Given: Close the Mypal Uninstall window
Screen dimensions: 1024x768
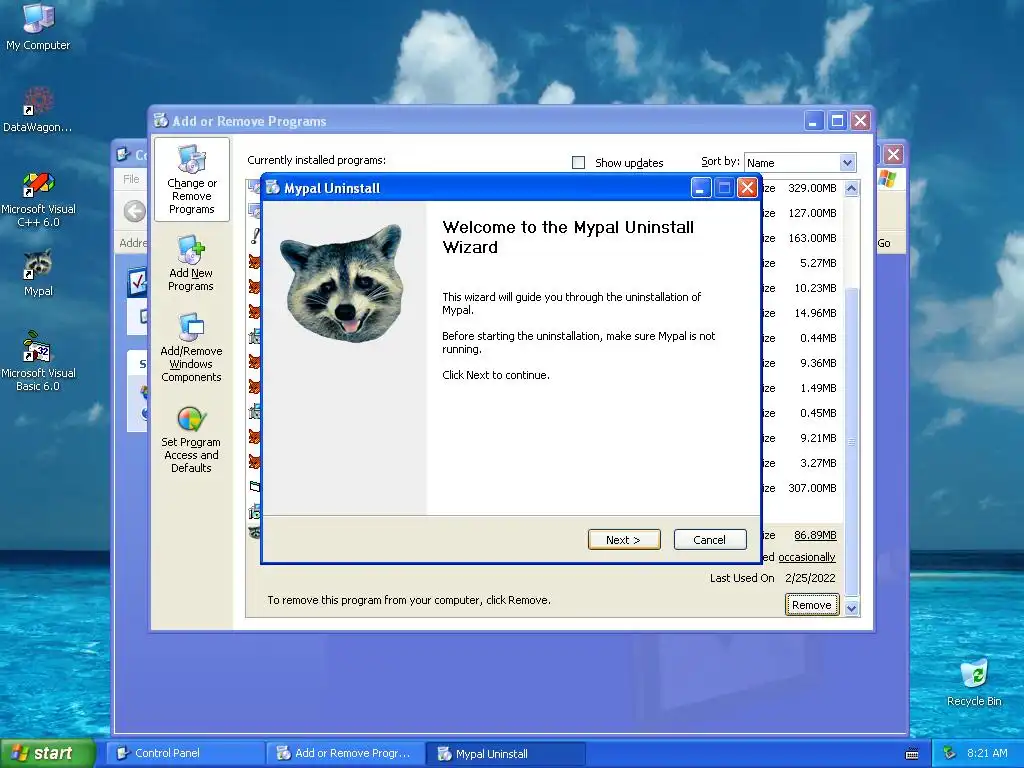Looking at the screenshot, I should pos(747,188).
